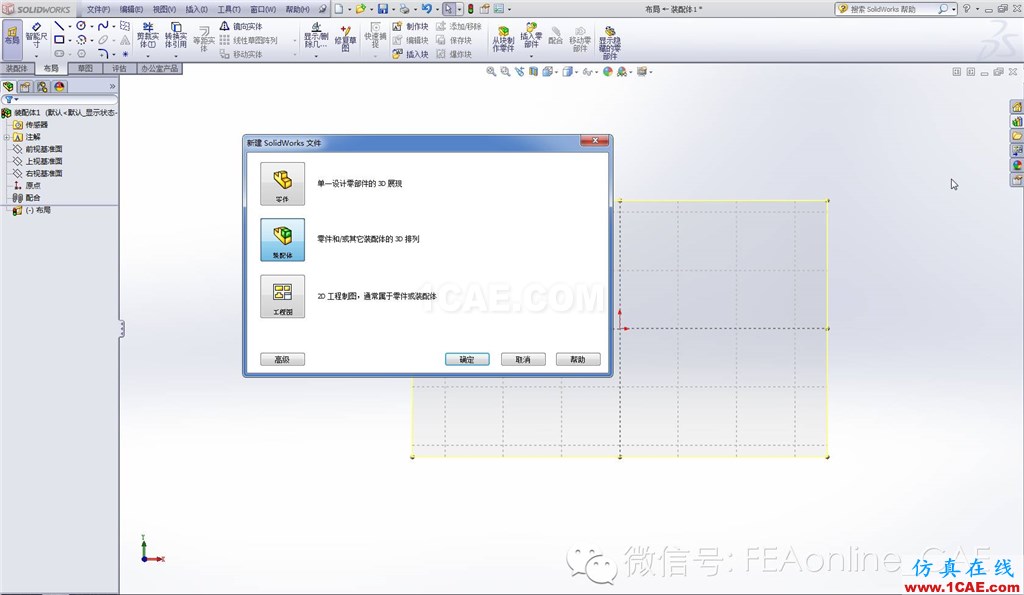The height and width of the screenshot is (595, 1024).
Task: Click 高级 Advanced button in dialog
Action: coord(282,359)
